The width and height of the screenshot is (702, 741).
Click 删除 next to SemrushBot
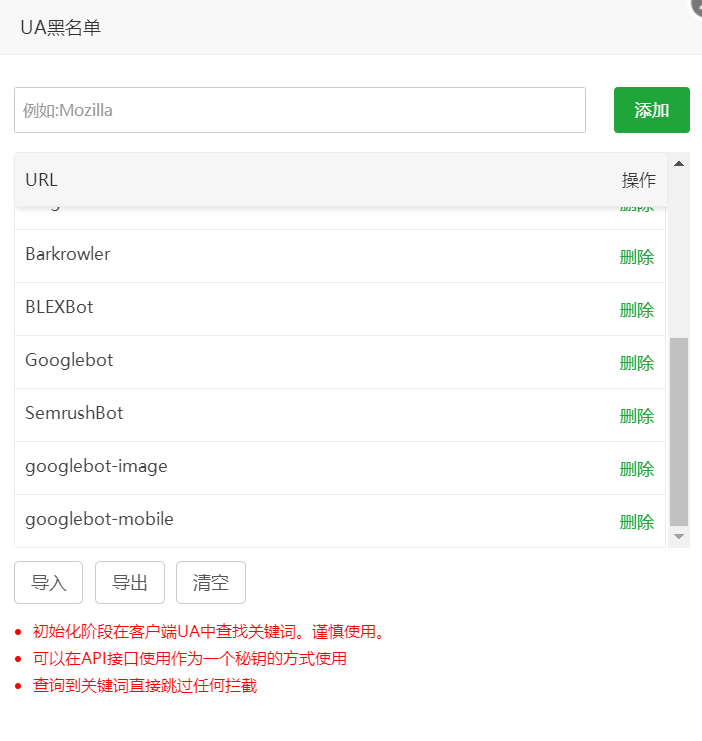pos(637,416)
